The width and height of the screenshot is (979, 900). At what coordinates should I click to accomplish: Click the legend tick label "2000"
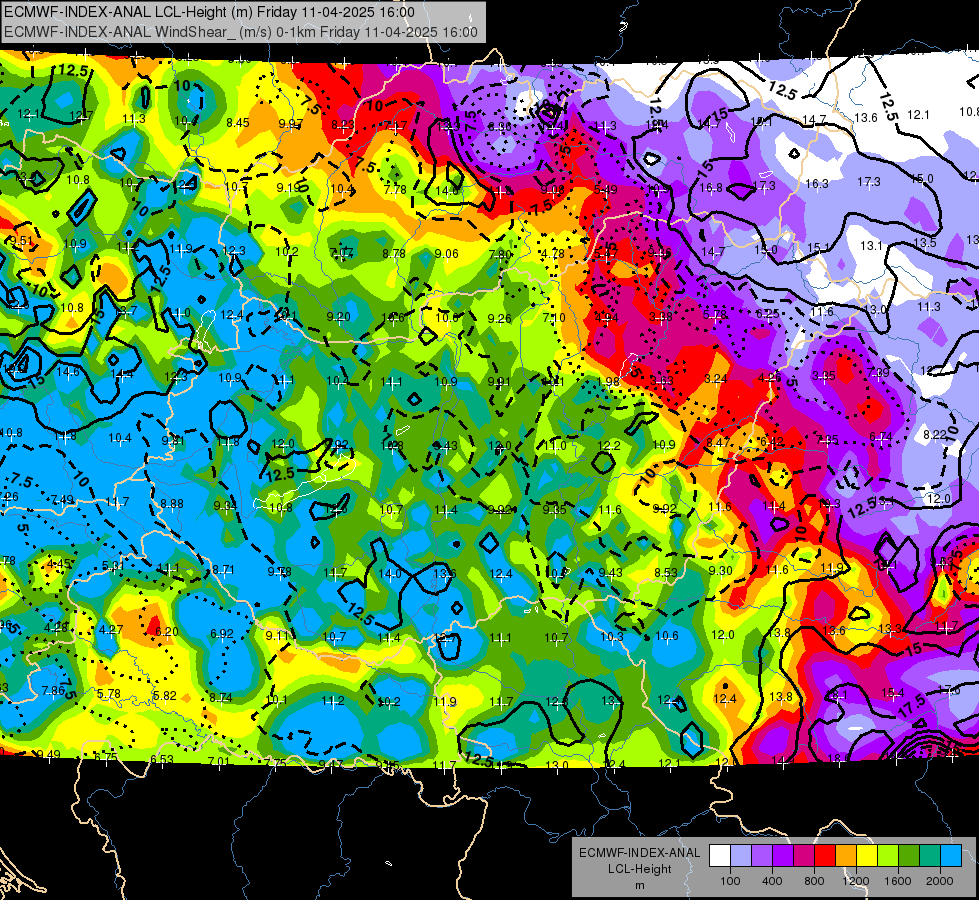pyautogui.click(x=940, y=881)
